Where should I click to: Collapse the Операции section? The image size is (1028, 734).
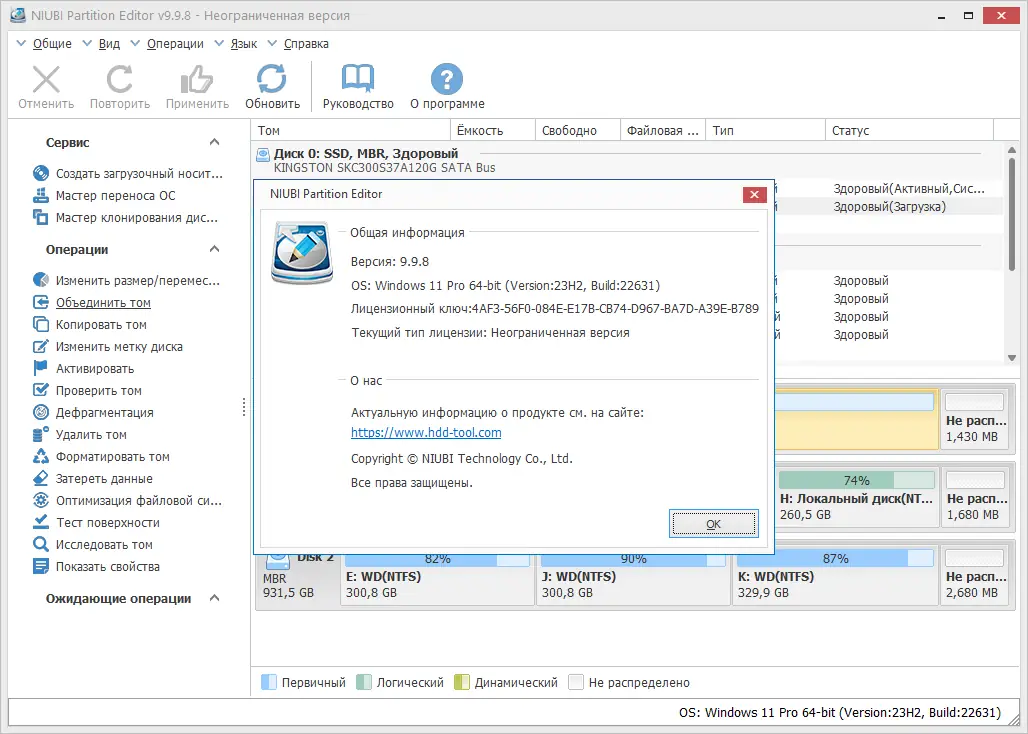[x=213, y=249]
